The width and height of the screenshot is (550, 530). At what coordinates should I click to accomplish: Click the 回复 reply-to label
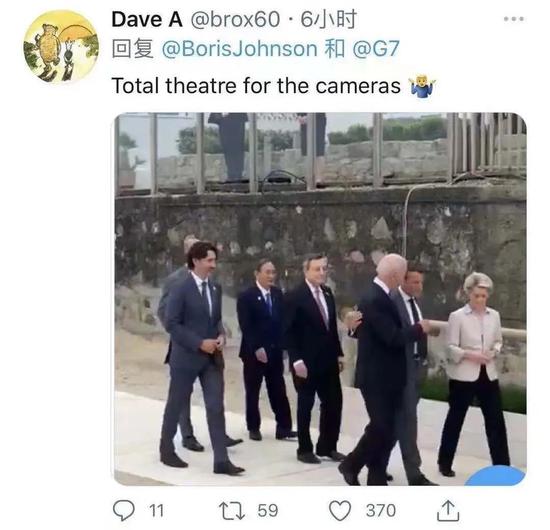click(133, 49)
